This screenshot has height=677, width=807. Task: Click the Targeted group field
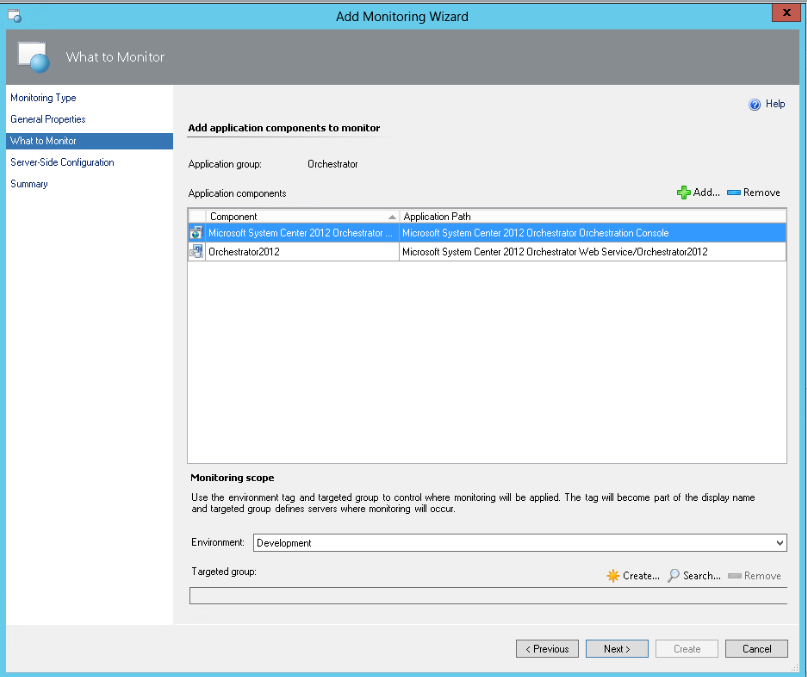coord(487,596)
